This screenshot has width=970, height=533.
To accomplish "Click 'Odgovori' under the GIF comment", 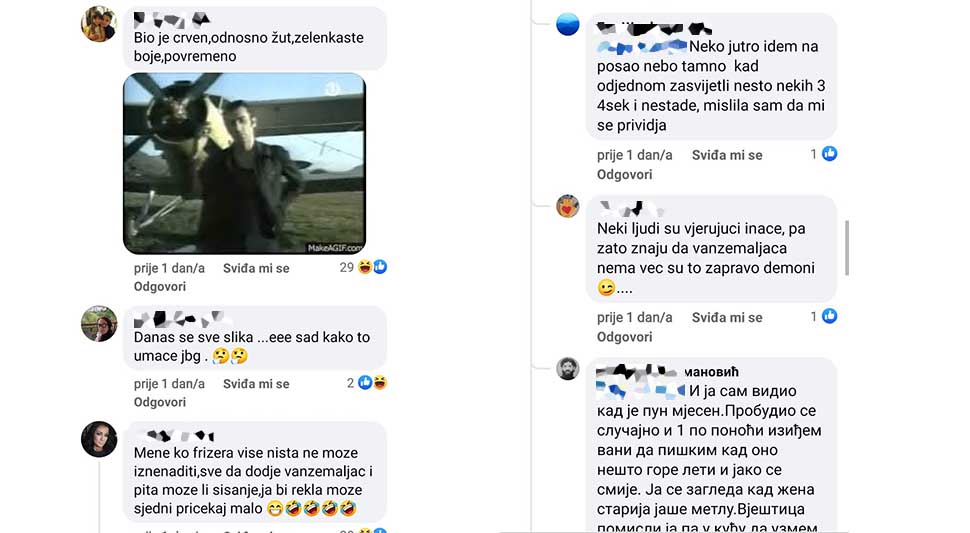I will coord(160,286).
